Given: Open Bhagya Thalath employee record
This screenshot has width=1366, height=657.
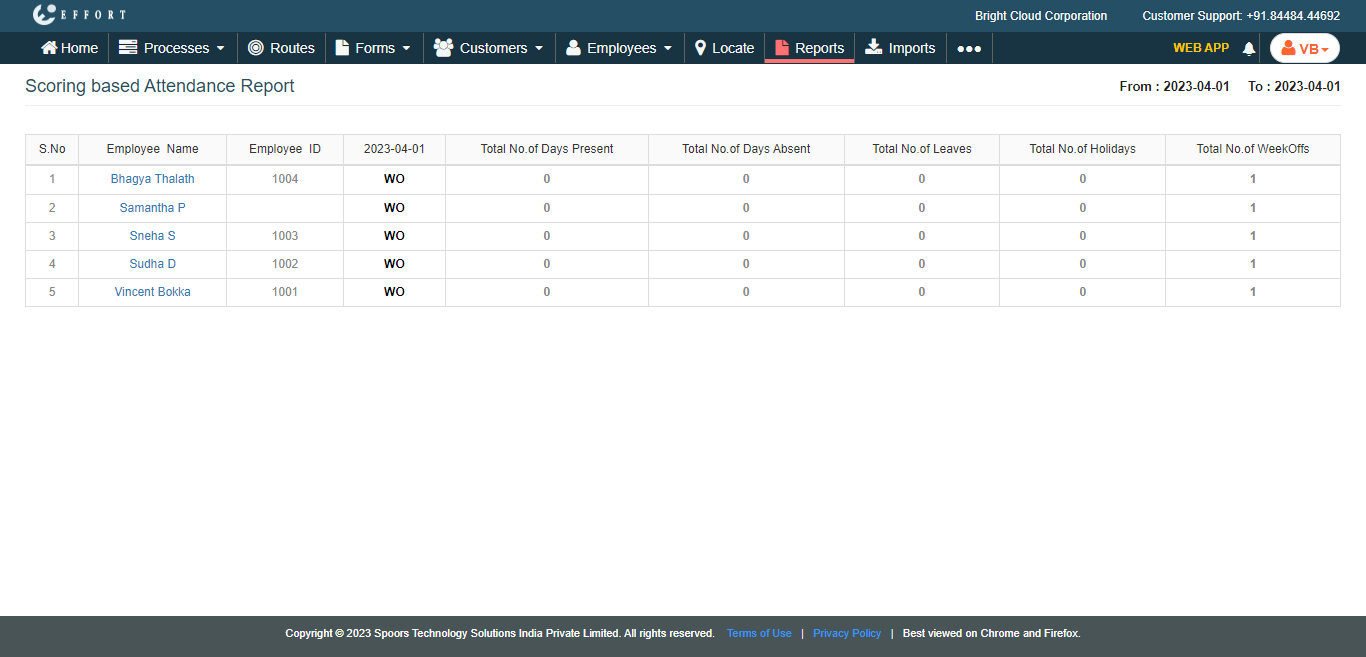Looking at the screenshot, I should [153, 179].
